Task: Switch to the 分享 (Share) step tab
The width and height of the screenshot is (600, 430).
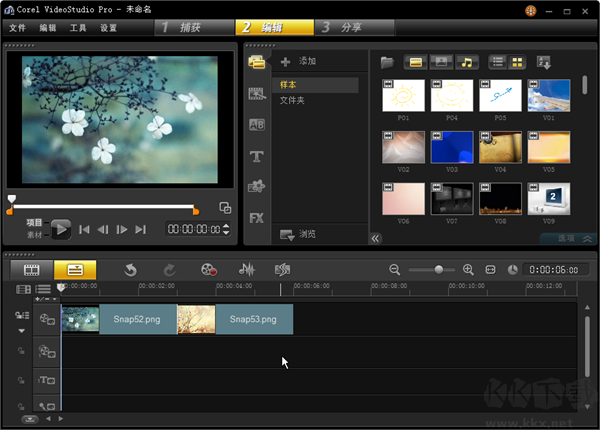Action: pyautogui.click(x=352, y=27)
